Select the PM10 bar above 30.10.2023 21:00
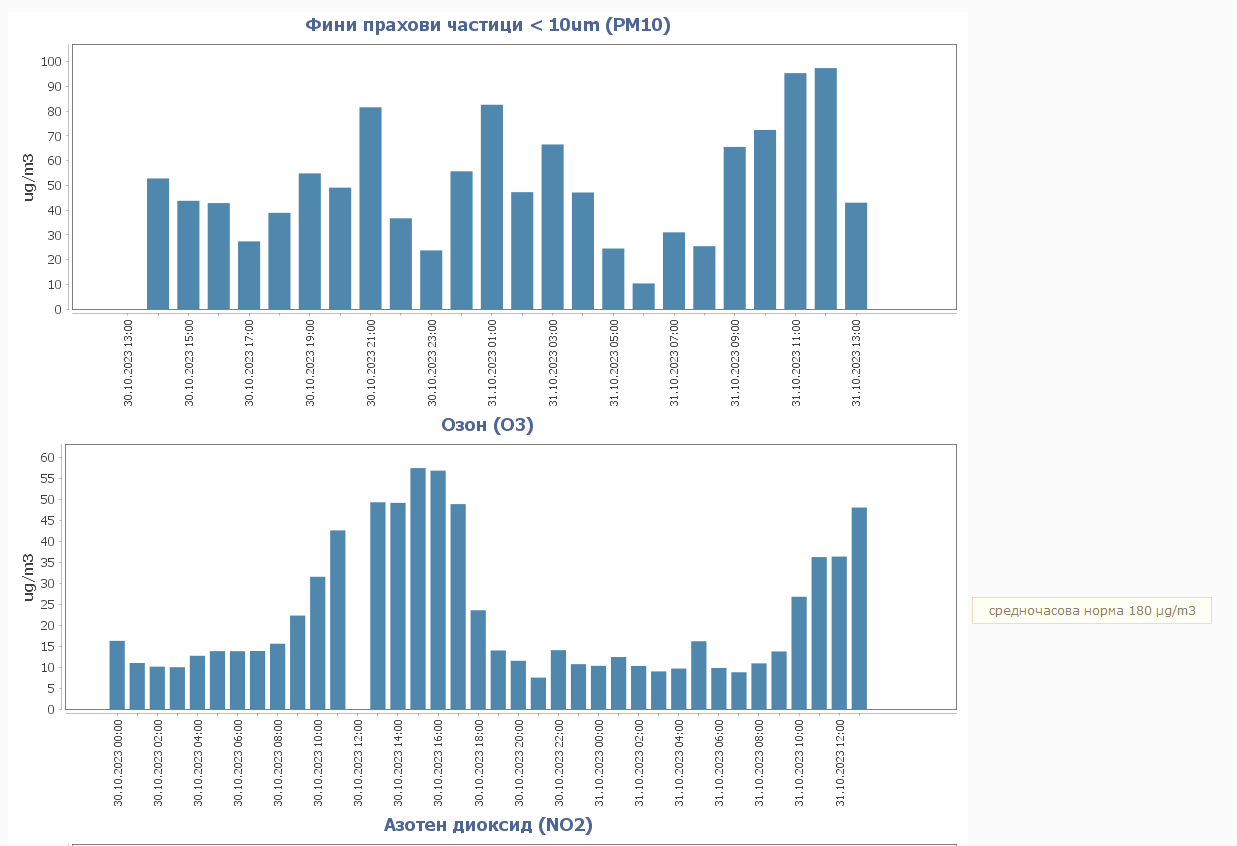 tap(370, 208)
